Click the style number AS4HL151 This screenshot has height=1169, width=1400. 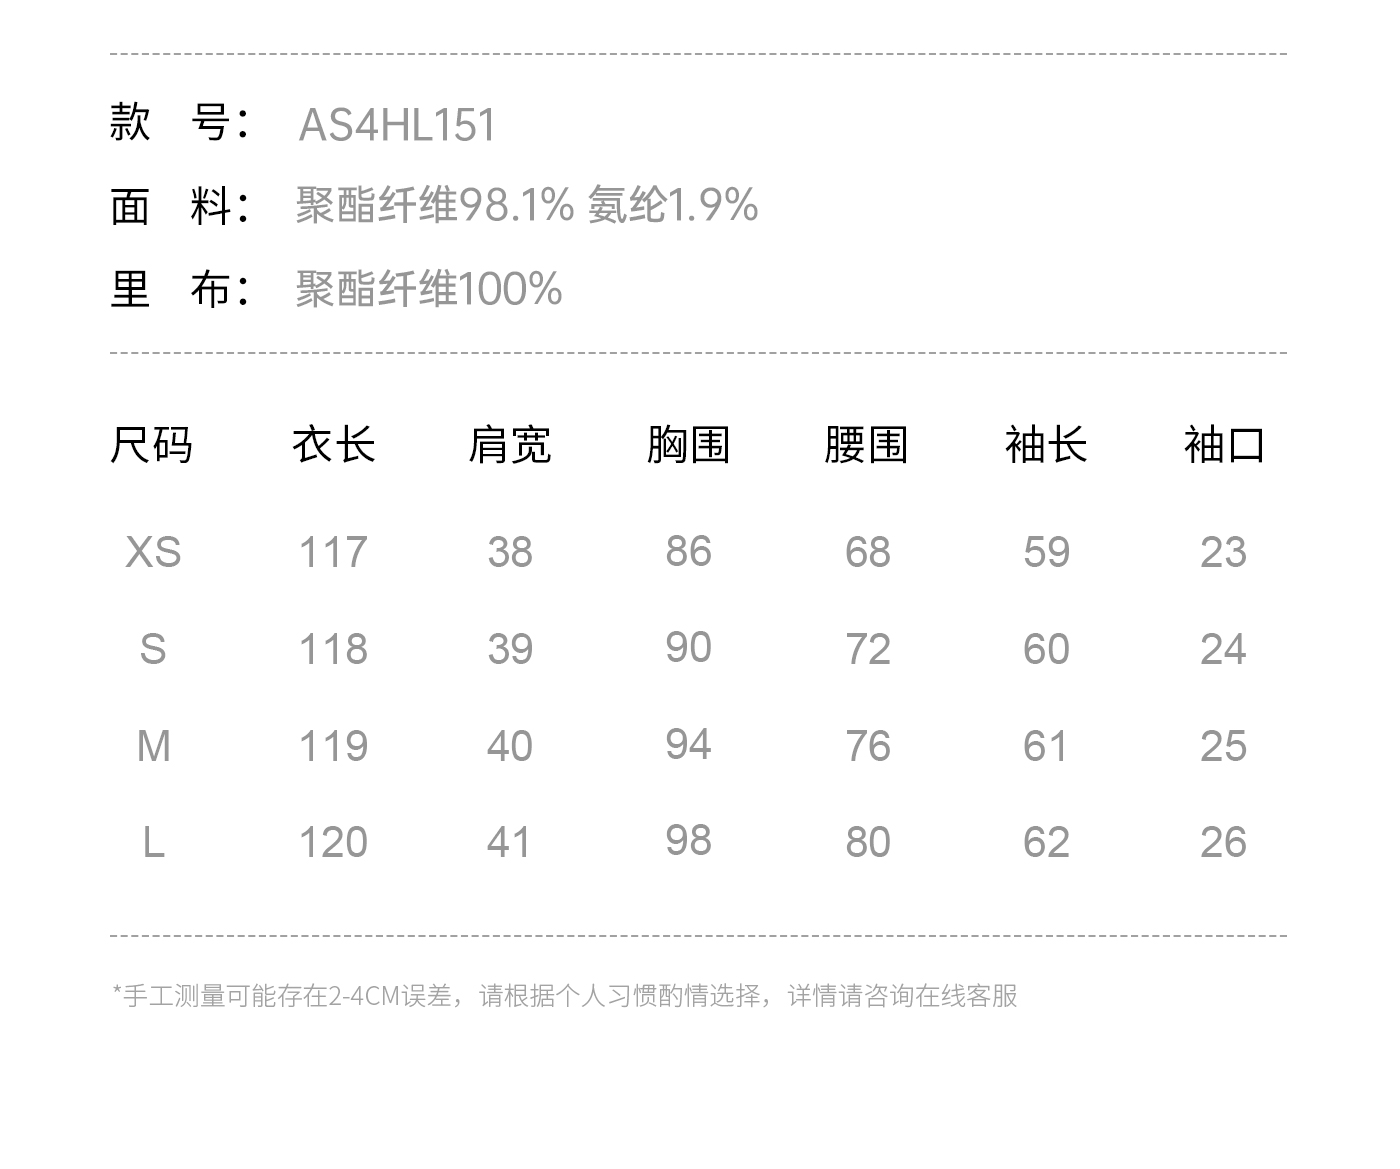(x=397, y=125)
